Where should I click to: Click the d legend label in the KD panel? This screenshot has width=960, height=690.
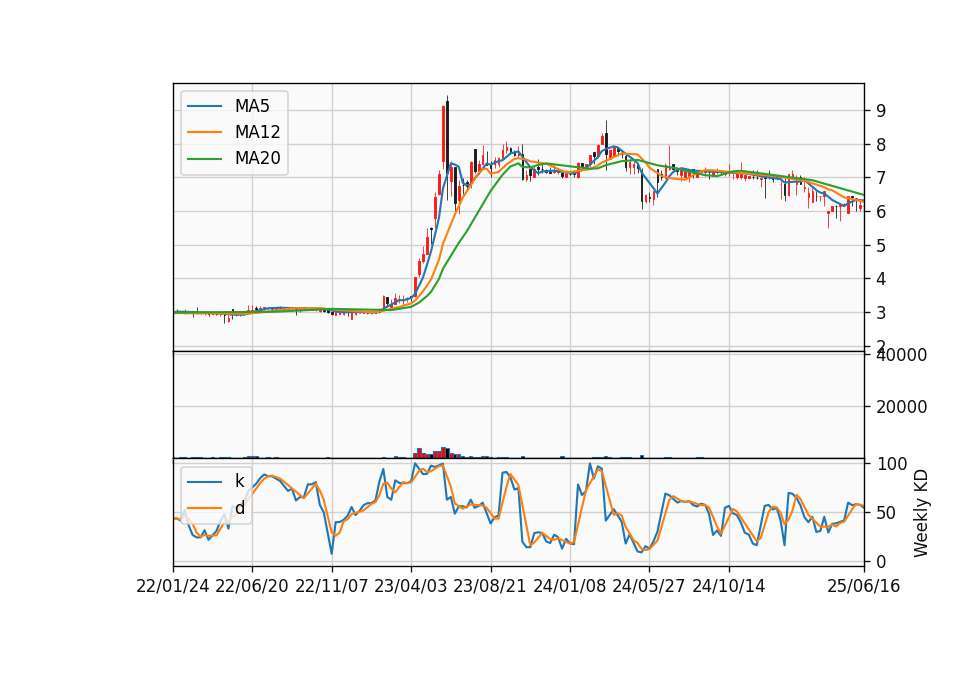click(x=239, y=508)
